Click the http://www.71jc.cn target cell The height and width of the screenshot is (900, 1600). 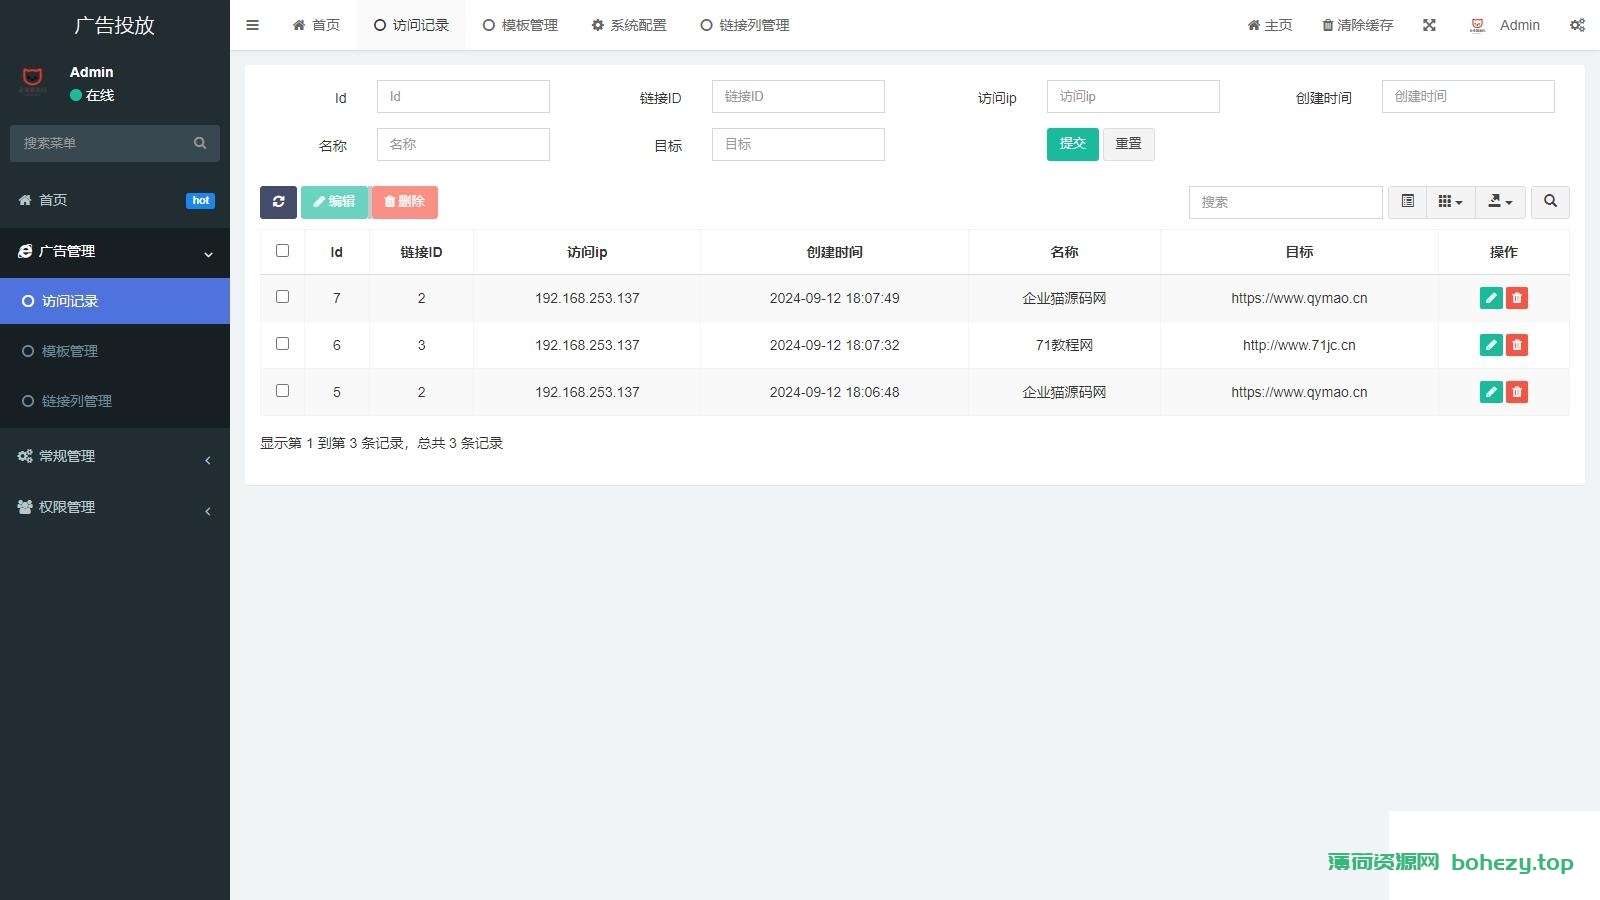[1299, 345]
